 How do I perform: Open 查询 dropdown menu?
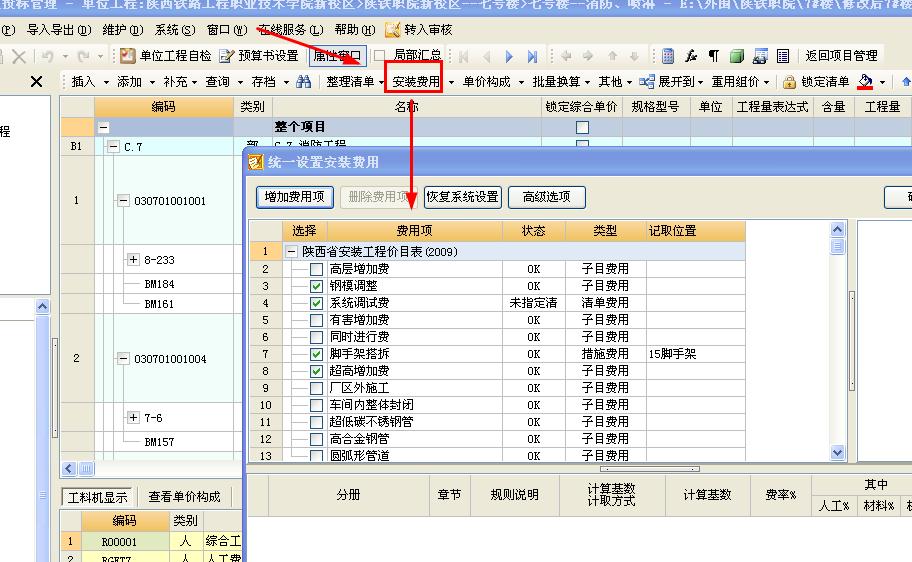click(x=223, y=81)
